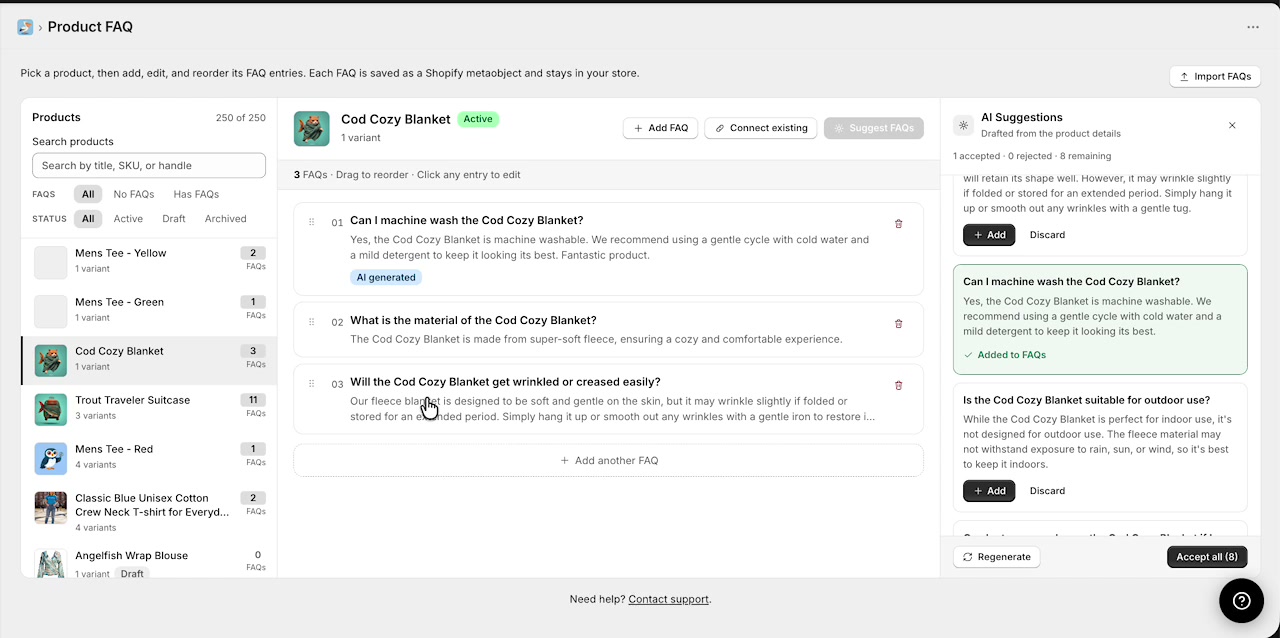Screen dimensions: 1280x638
Task: Filter FAQs by All
Action: (89, 194)
